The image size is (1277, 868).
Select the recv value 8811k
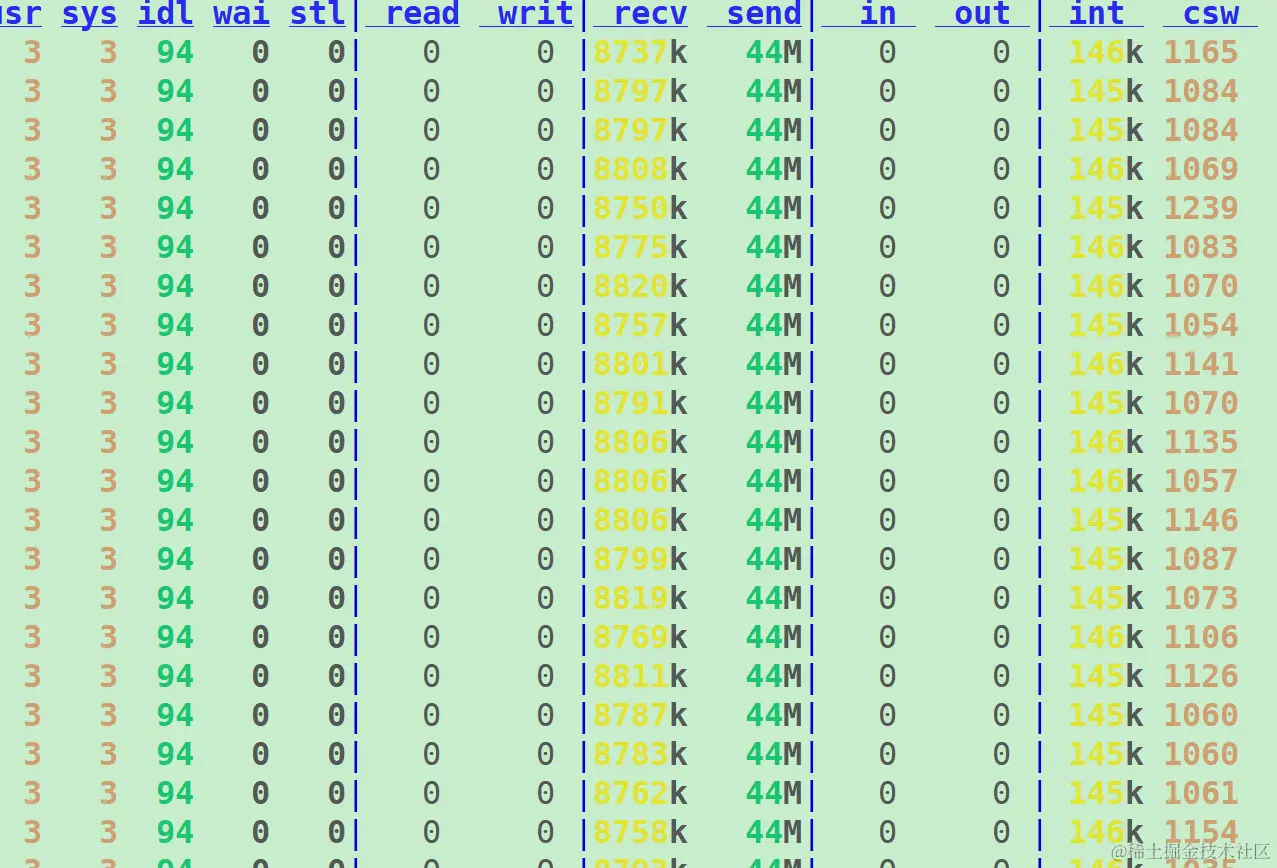(x=641, y=676)
